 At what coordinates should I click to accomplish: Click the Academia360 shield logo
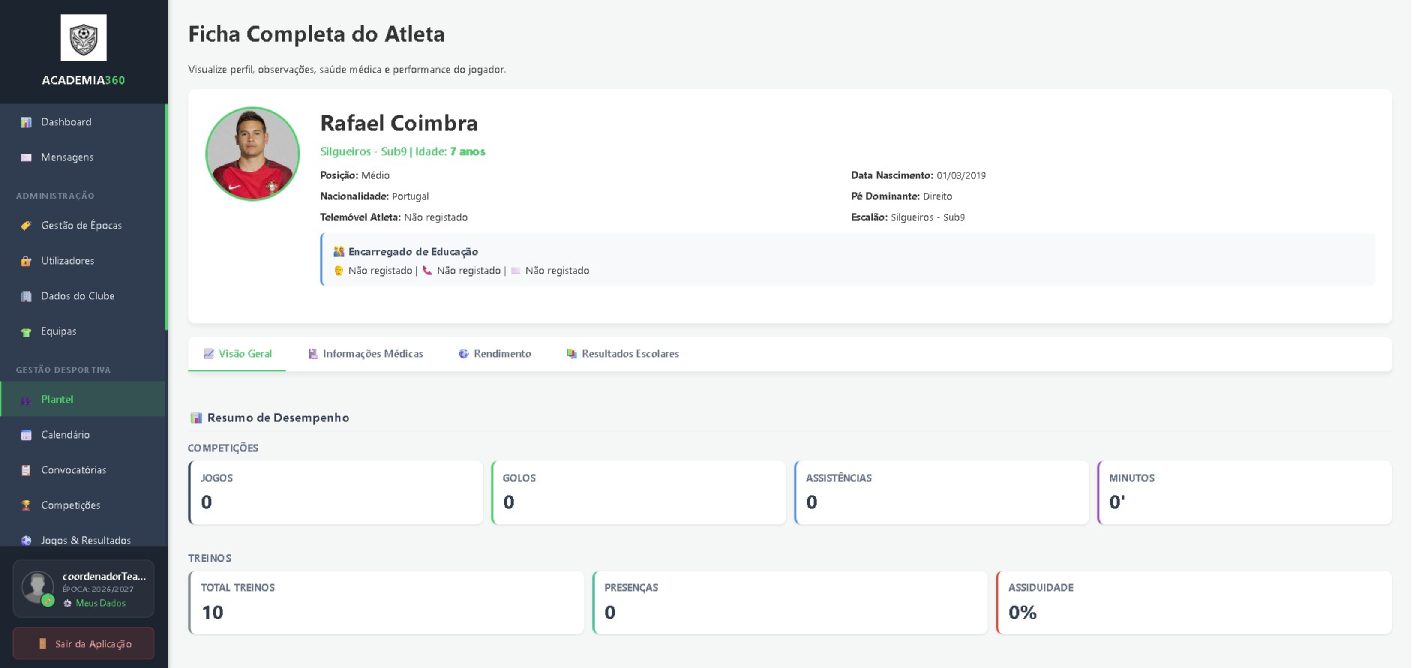click(x=83, y=38)
